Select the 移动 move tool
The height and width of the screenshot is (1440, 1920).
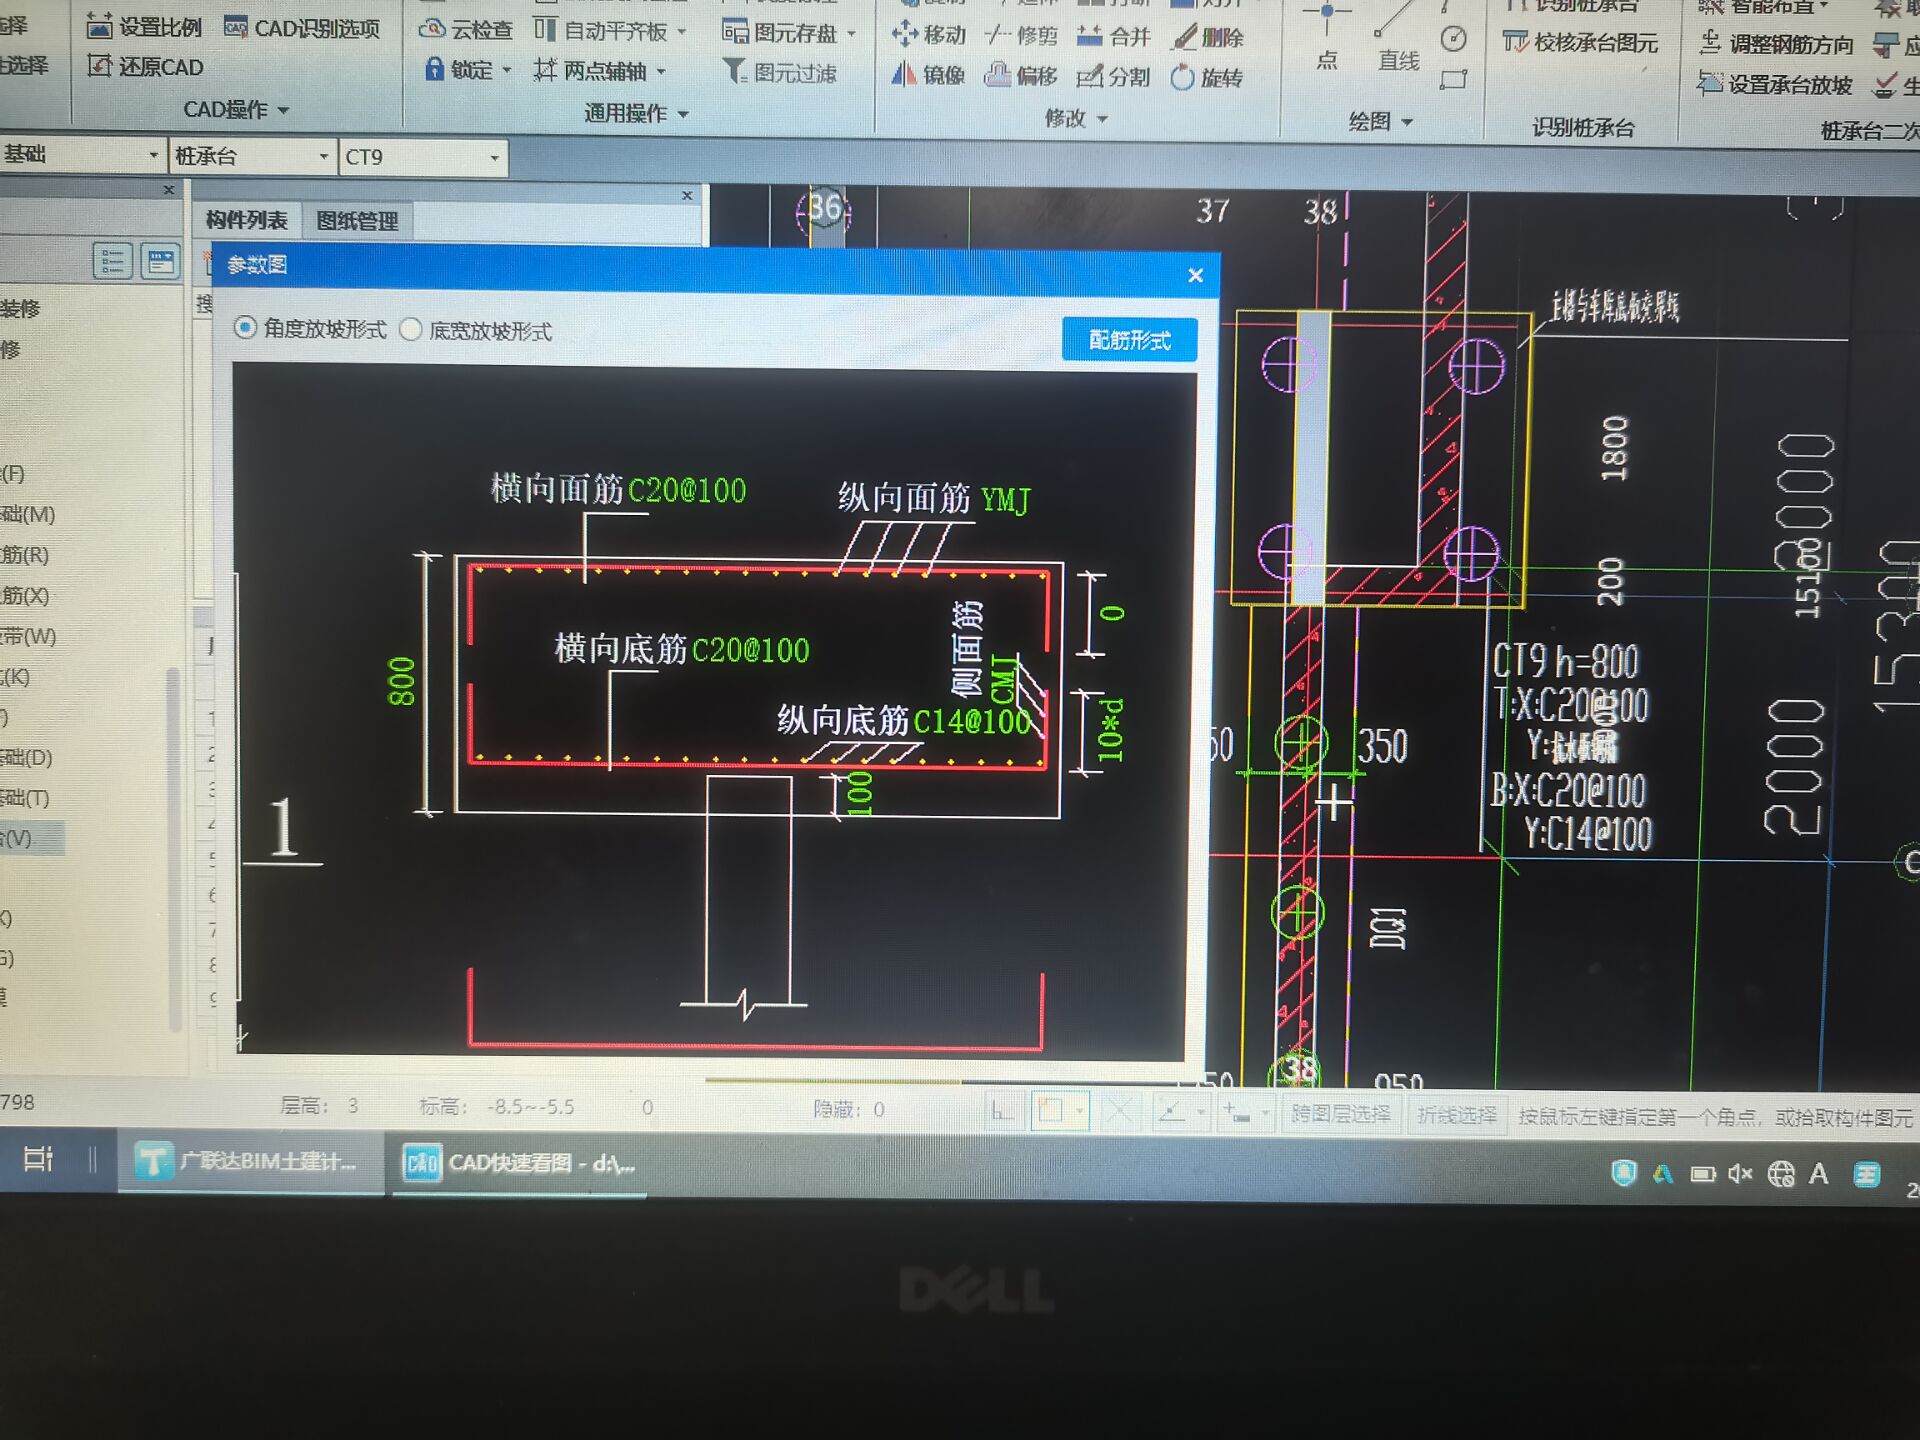(x=929, y=35)
